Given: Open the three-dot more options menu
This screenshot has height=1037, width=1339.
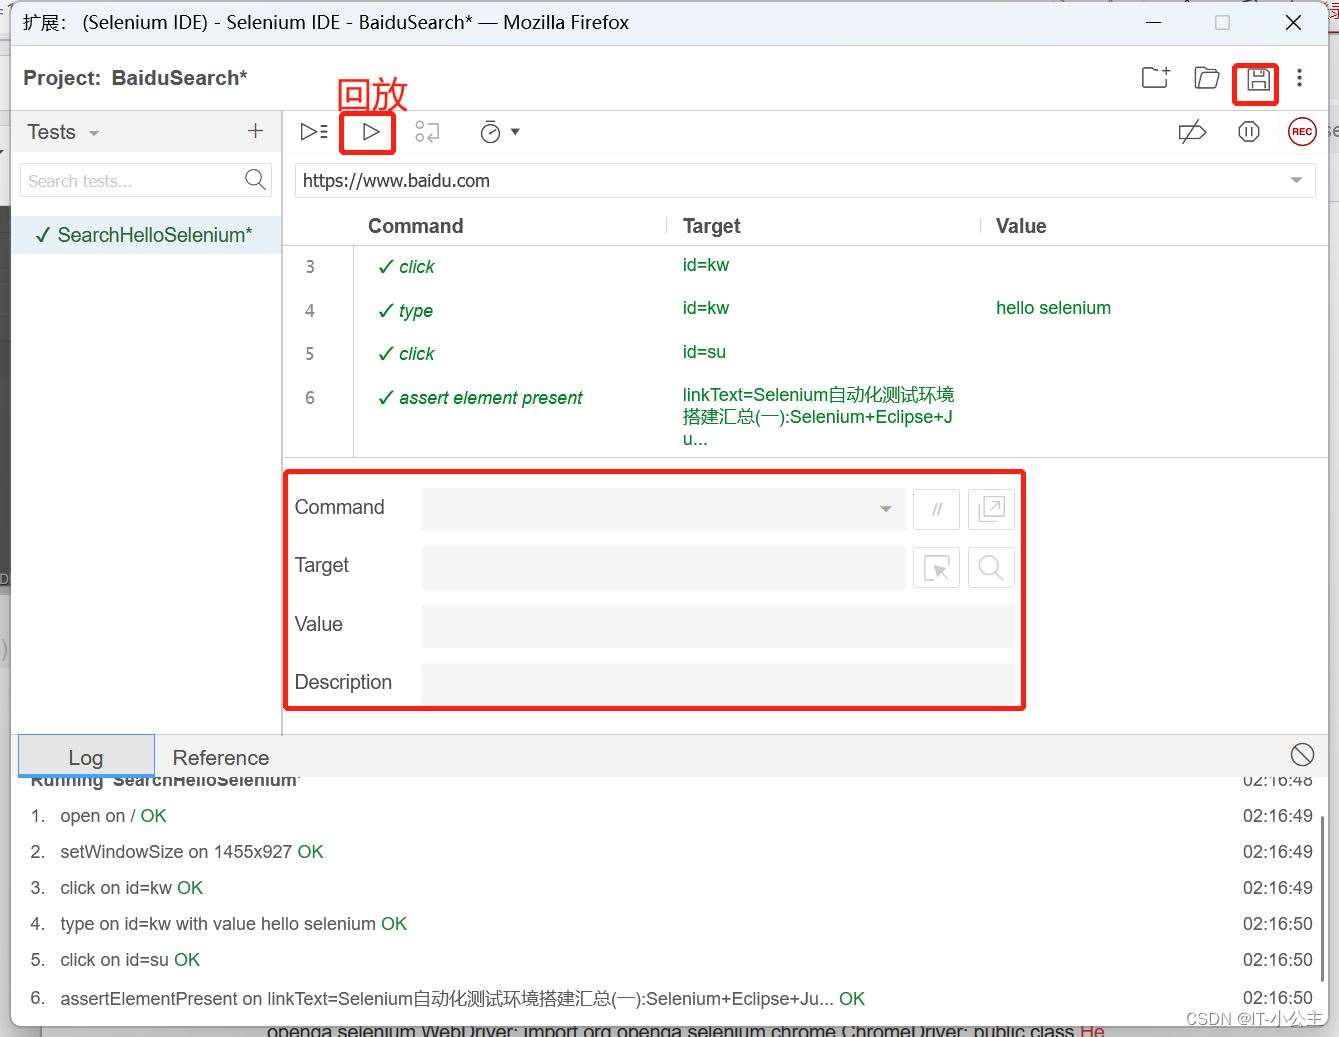Looking at the screenshot, I should 1299,78.
